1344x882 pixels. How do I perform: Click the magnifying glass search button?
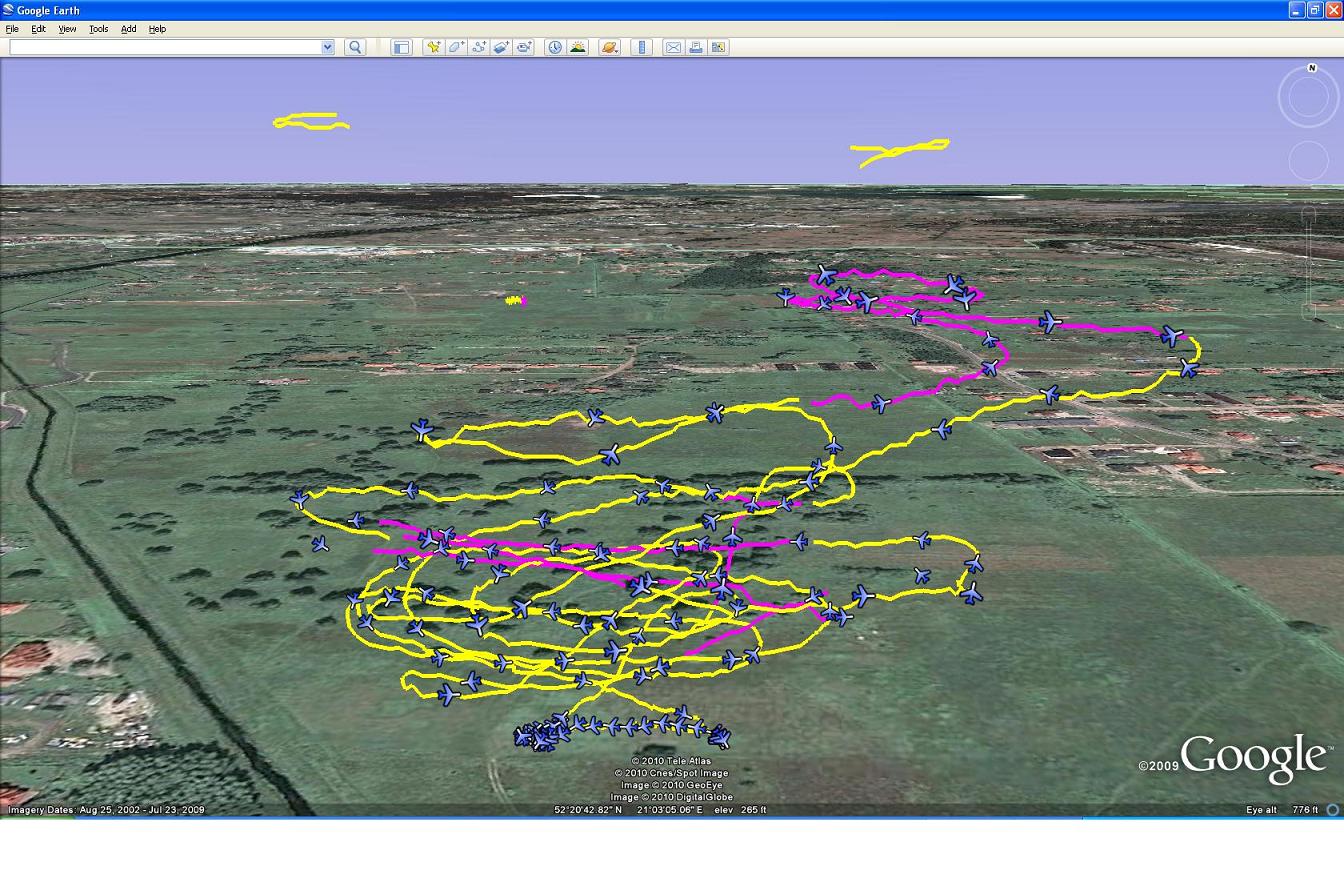tap(354, 47)
